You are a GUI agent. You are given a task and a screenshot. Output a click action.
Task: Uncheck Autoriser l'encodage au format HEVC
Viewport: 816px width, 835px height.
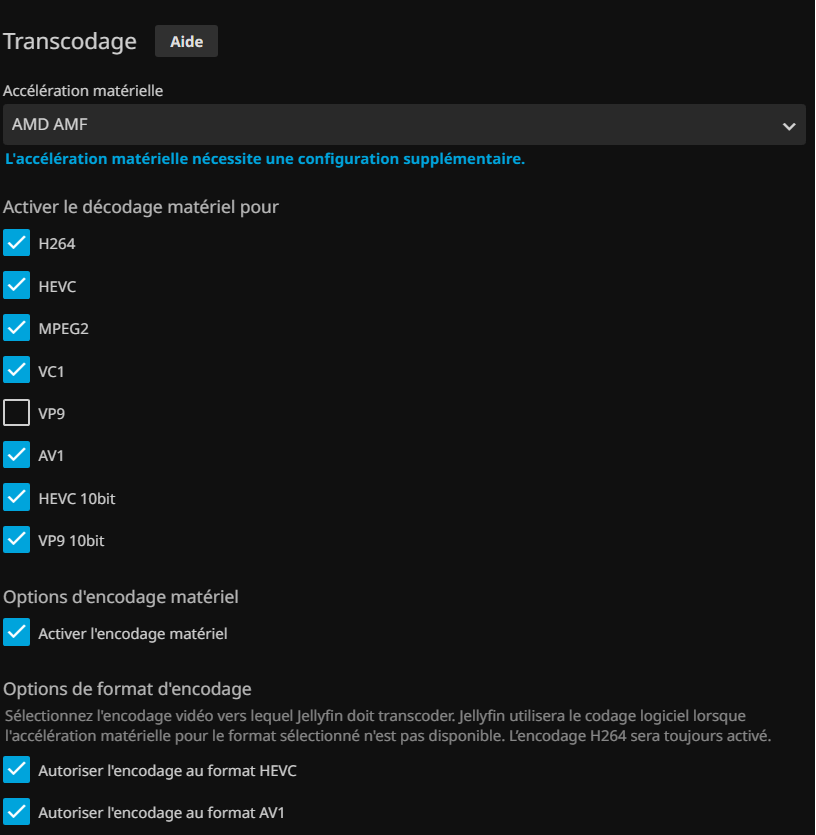point(17,771)
